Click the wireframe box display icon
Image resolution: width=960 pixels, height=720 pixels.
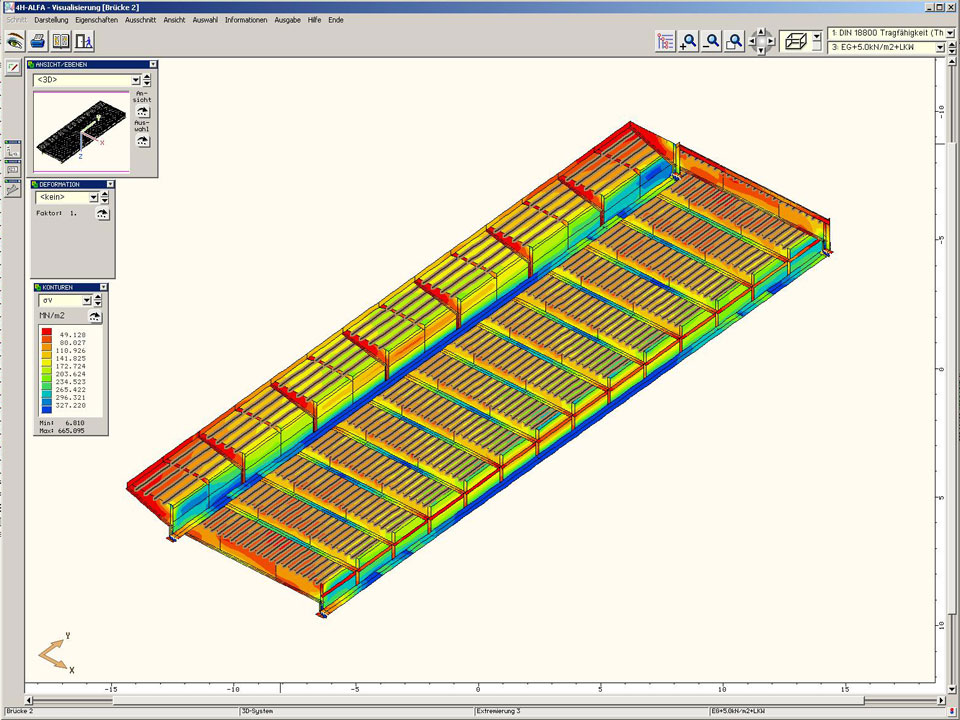[797, 41]
